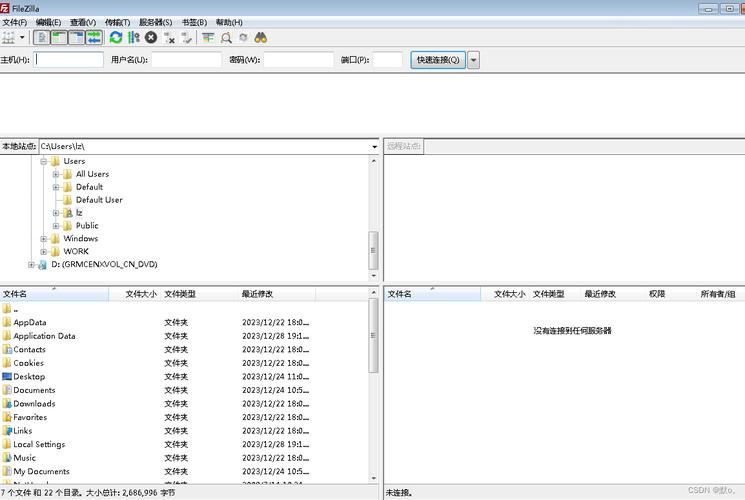The height and width of the screenshot is (500, 745).
Task: Expand the All Users tree node
Action: 56,174
